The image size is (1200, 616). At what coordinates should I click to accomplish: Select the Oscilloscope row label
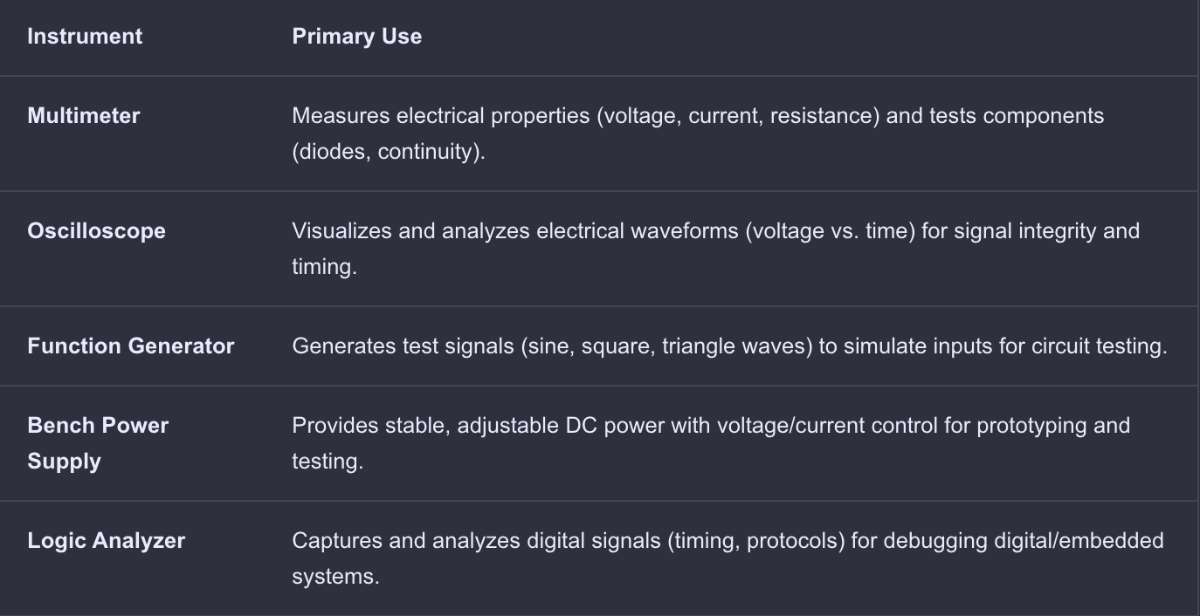coord(97,231)
